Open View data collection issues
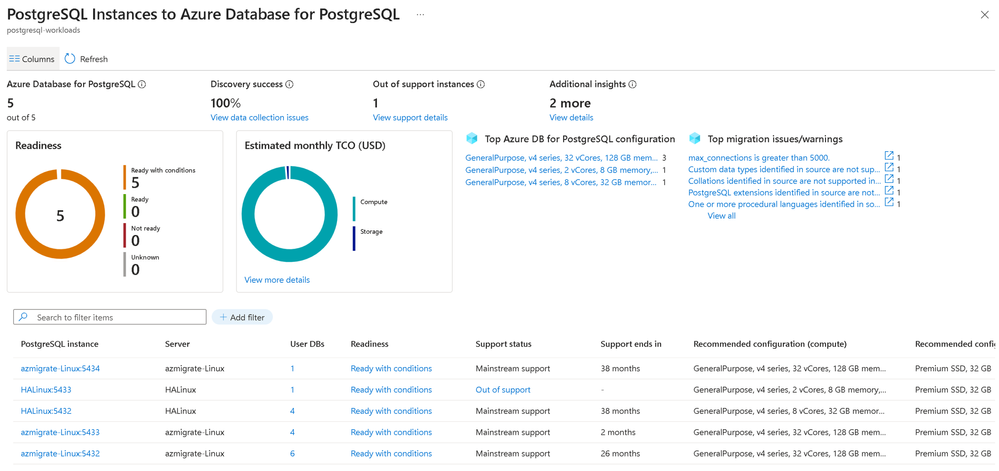Screen dimensions: 999x471 (x=259, y=117)
